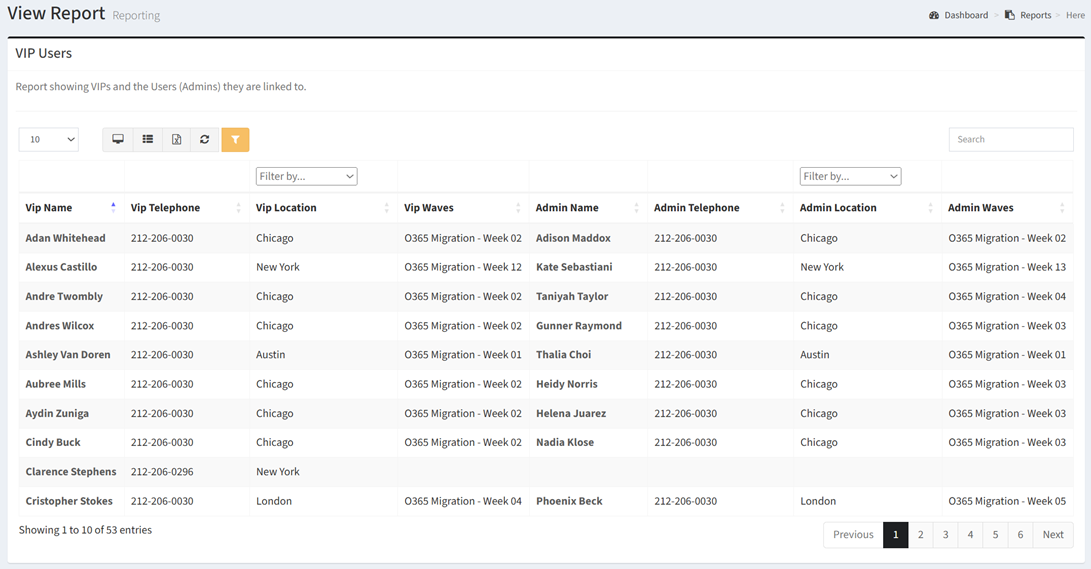Export the report with the Excel icon
The height and width of the screenshot is (569, 1091).
176,140
